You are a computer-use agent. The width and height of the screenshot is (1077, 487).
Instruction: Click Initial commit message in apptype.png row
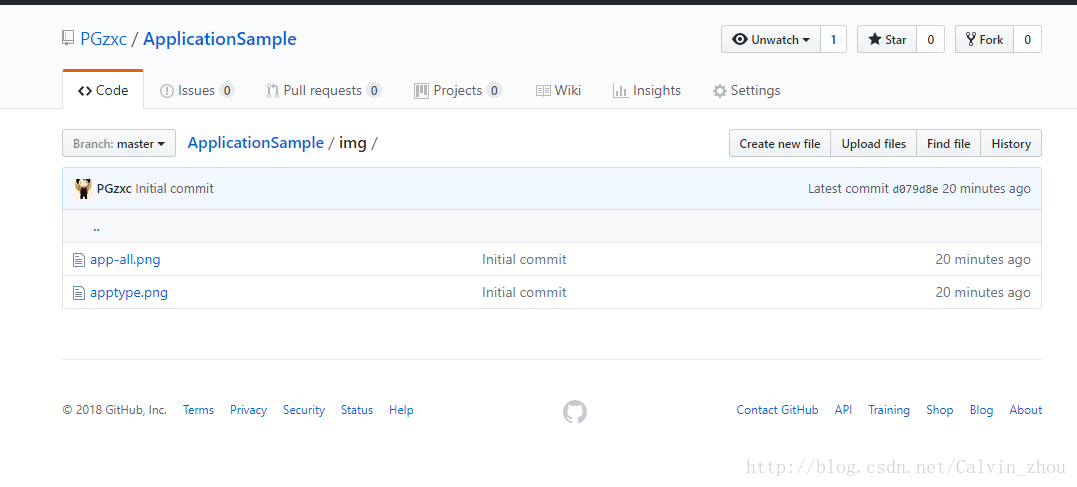(524, 293)
